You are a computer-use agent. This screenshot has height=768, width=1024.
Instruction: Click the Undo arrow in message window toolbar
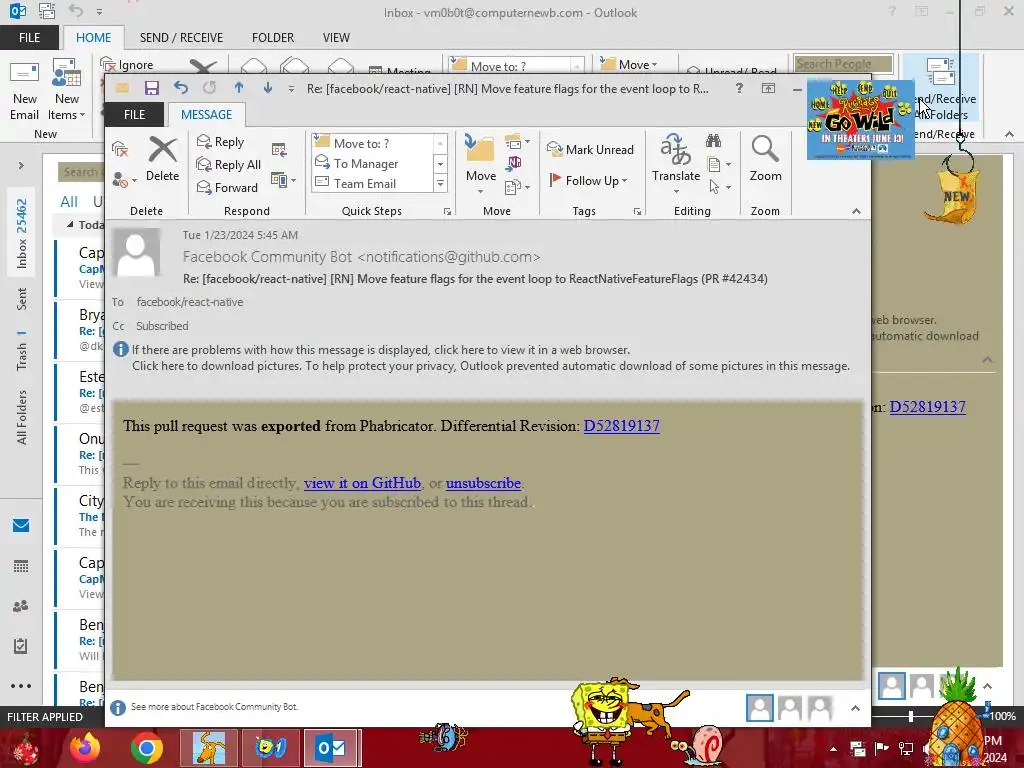pyautogui.click(x=181, y=88)
